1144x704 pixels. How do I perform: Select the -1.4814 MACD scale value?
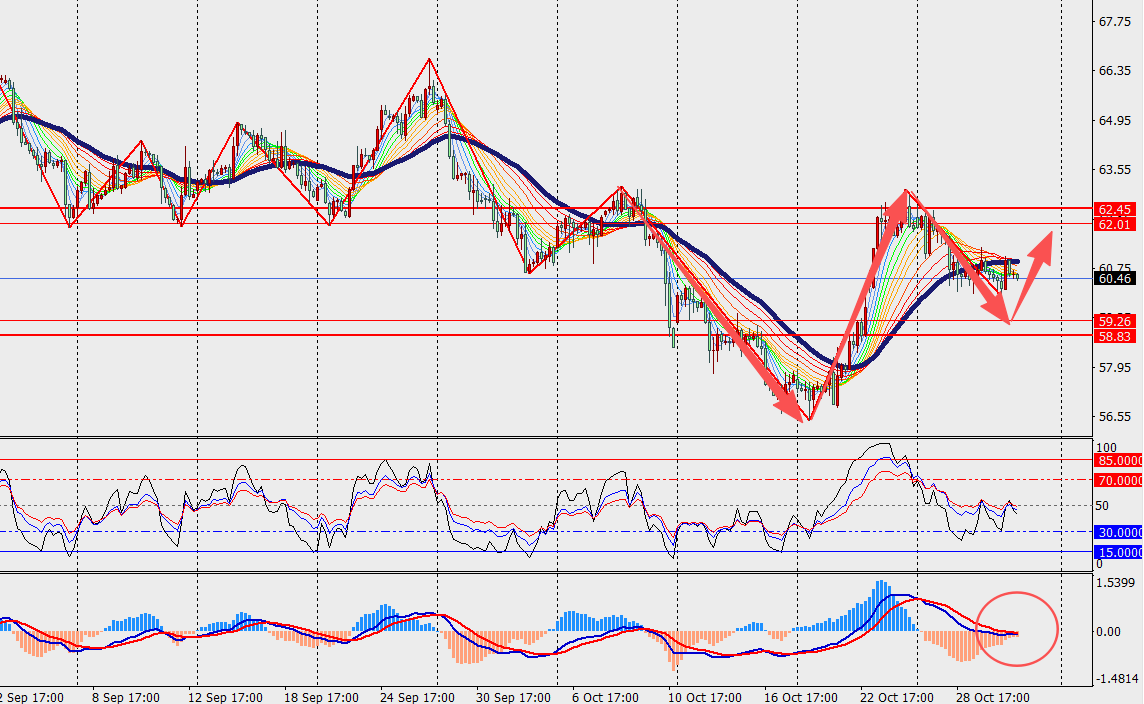pyautogui.click(x=1116, y=677)
